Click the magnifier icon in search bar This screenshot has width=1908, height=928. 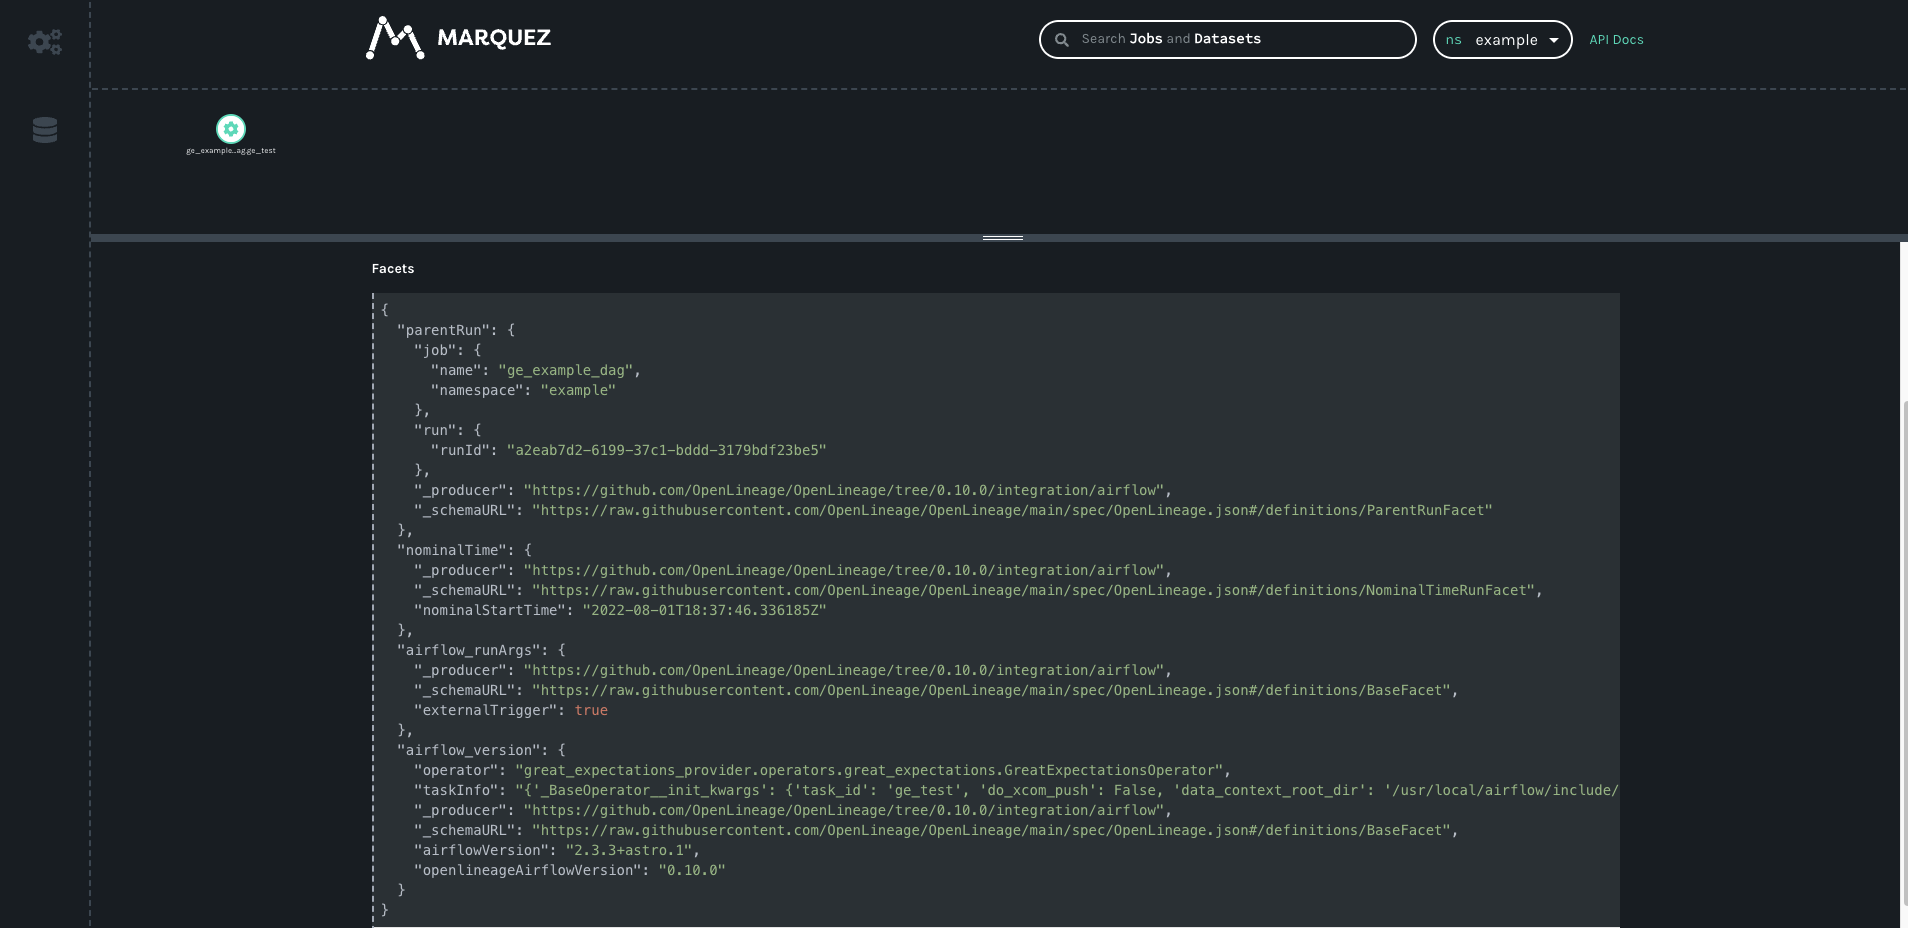(x=1062, y=40)
